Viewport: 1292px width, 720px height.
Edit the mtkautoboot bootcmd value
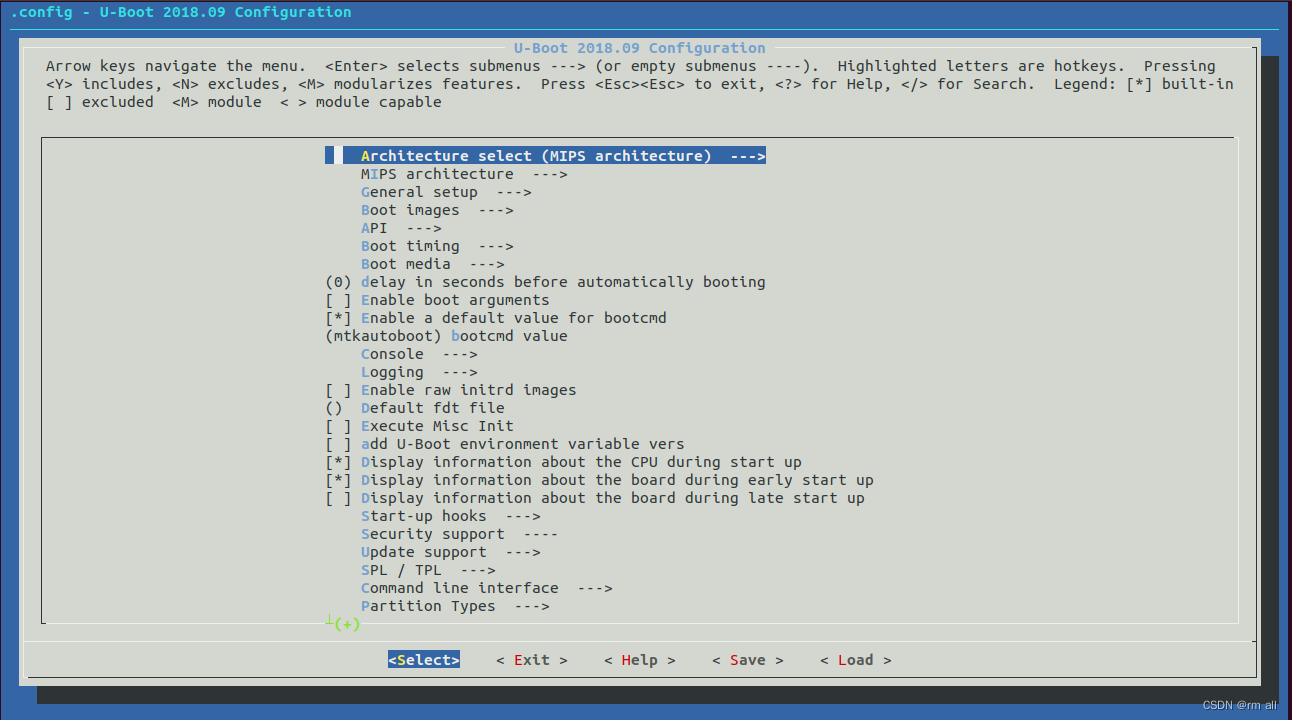(x=446, y=336)
